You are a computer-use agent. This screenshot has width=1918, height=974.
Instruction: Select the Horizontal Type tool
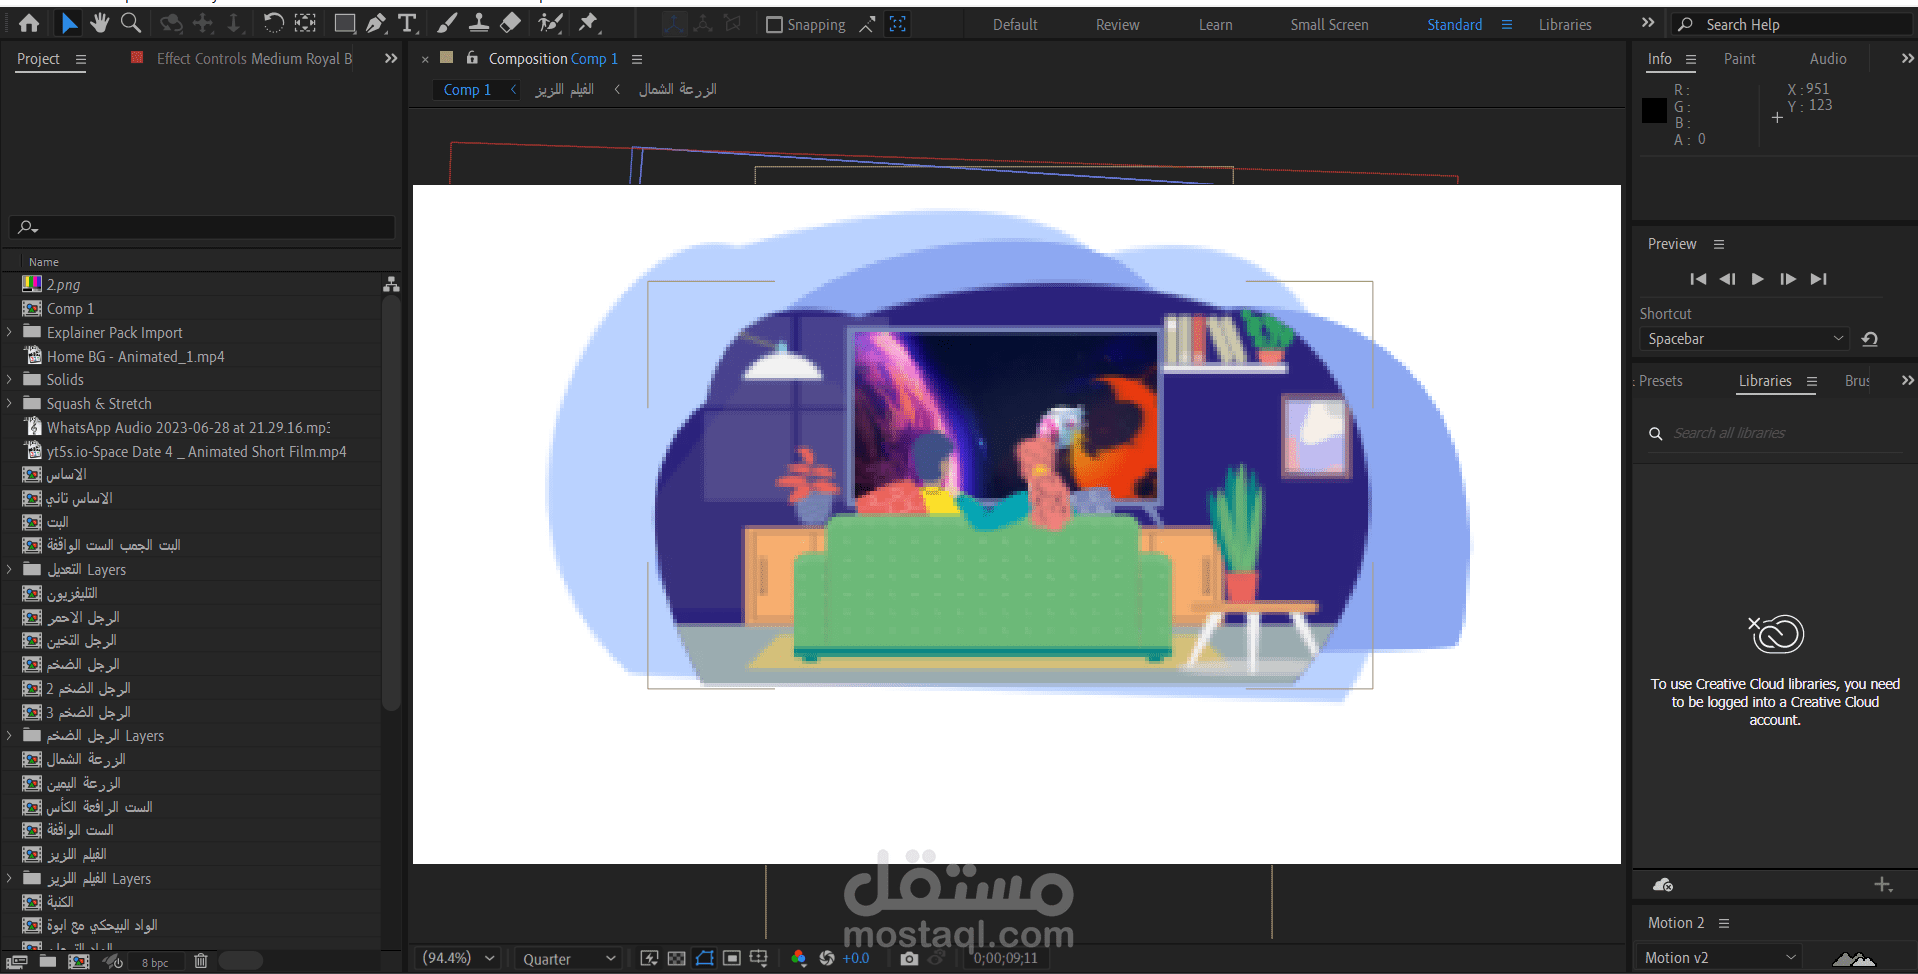pyautogui.click(x=408, y=22)
